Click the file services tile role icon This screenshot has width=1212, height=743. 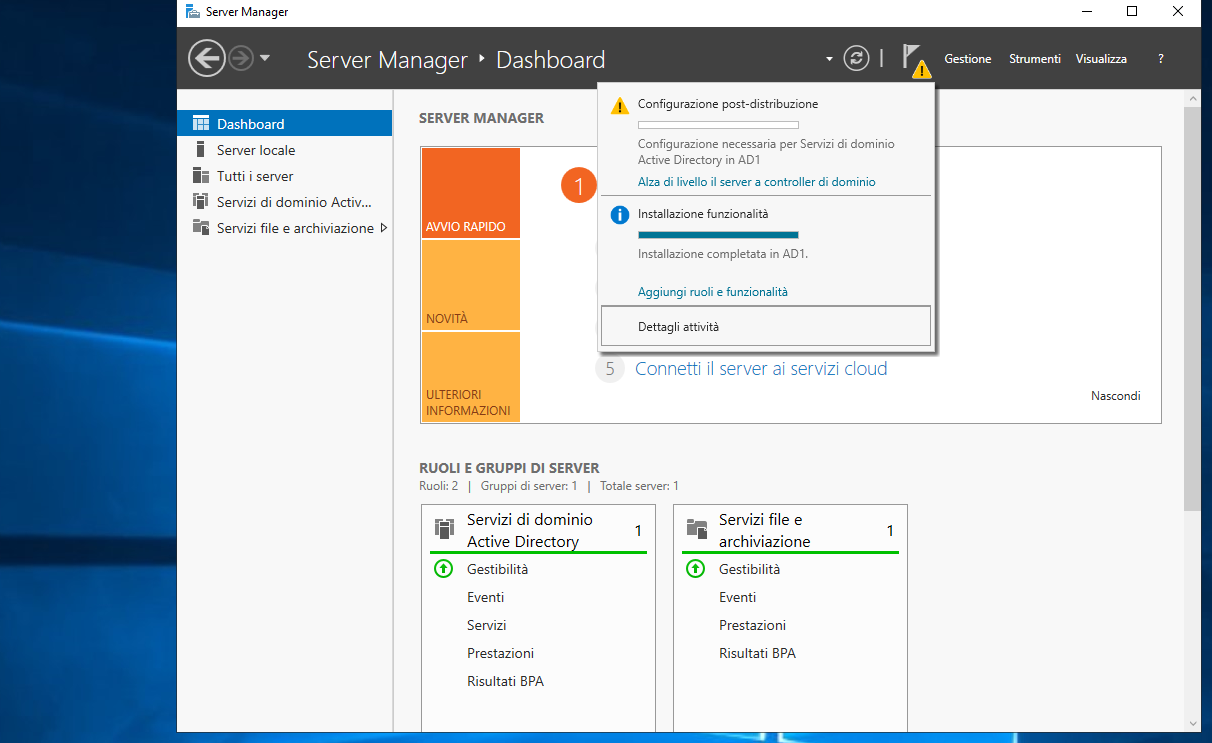(x=696, y=529)
